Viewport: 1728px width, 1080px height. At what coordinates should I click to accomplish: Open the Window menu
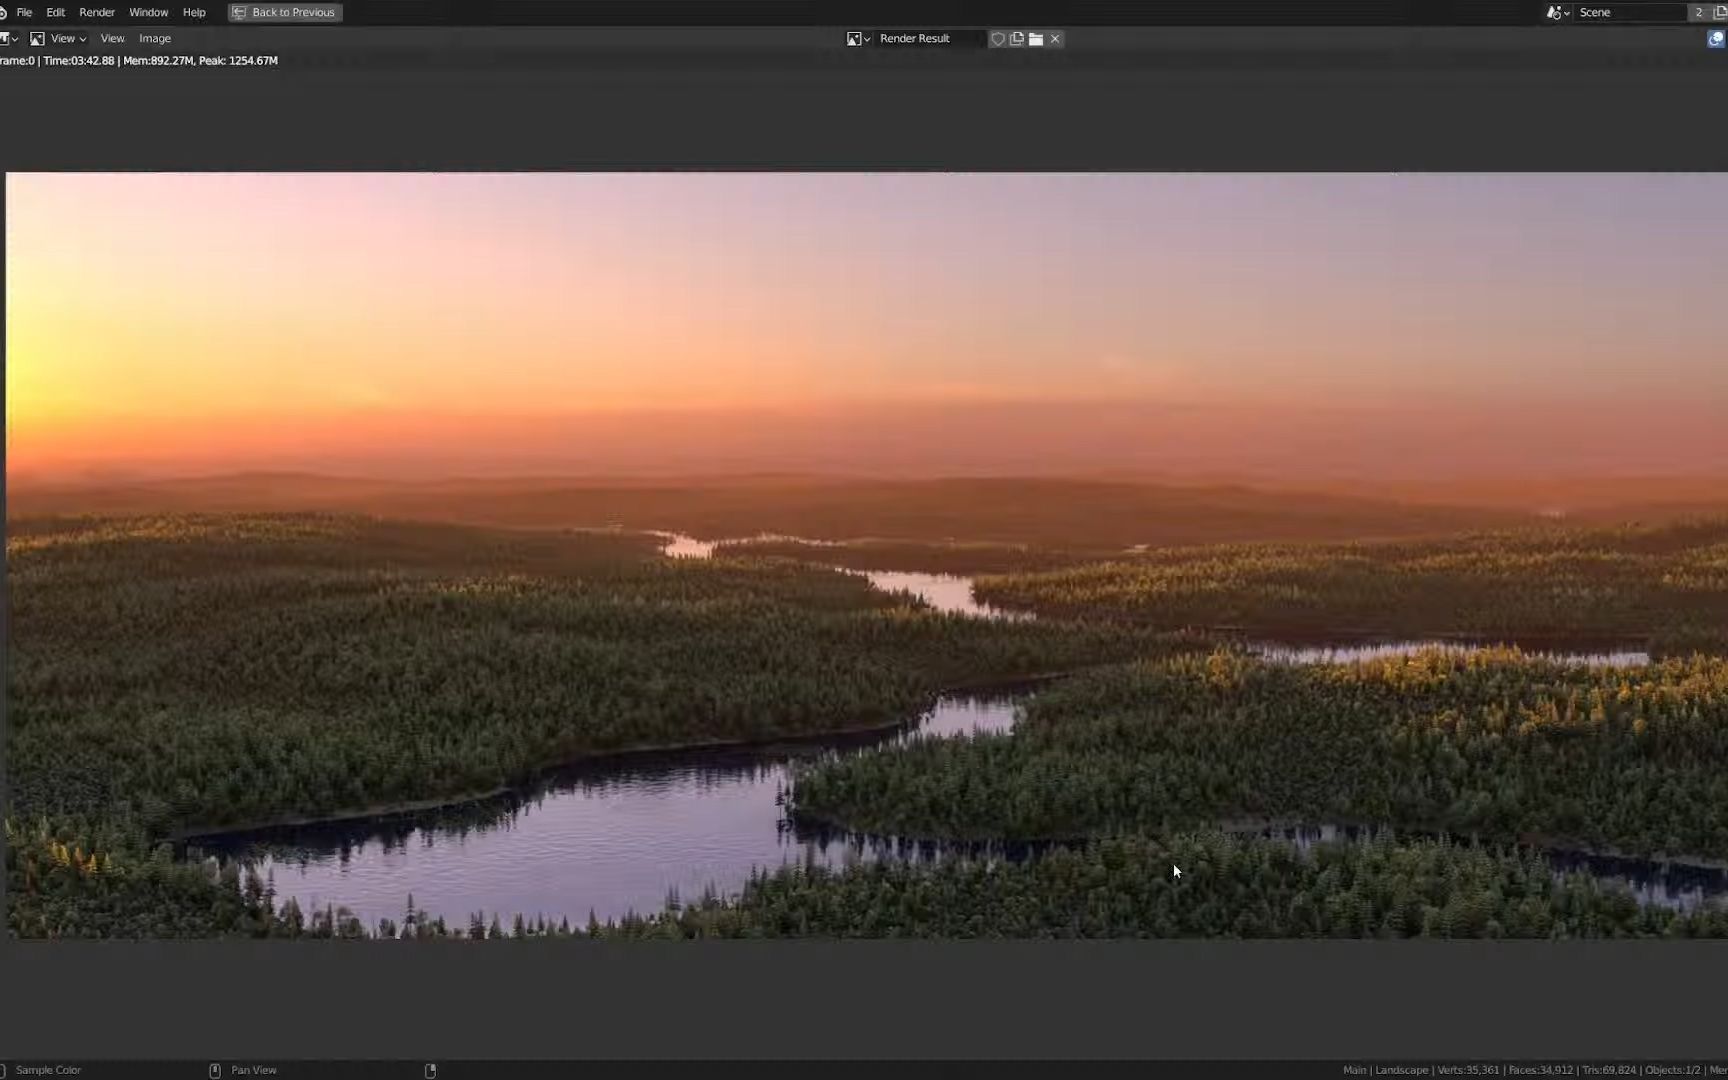coord(148,12)
